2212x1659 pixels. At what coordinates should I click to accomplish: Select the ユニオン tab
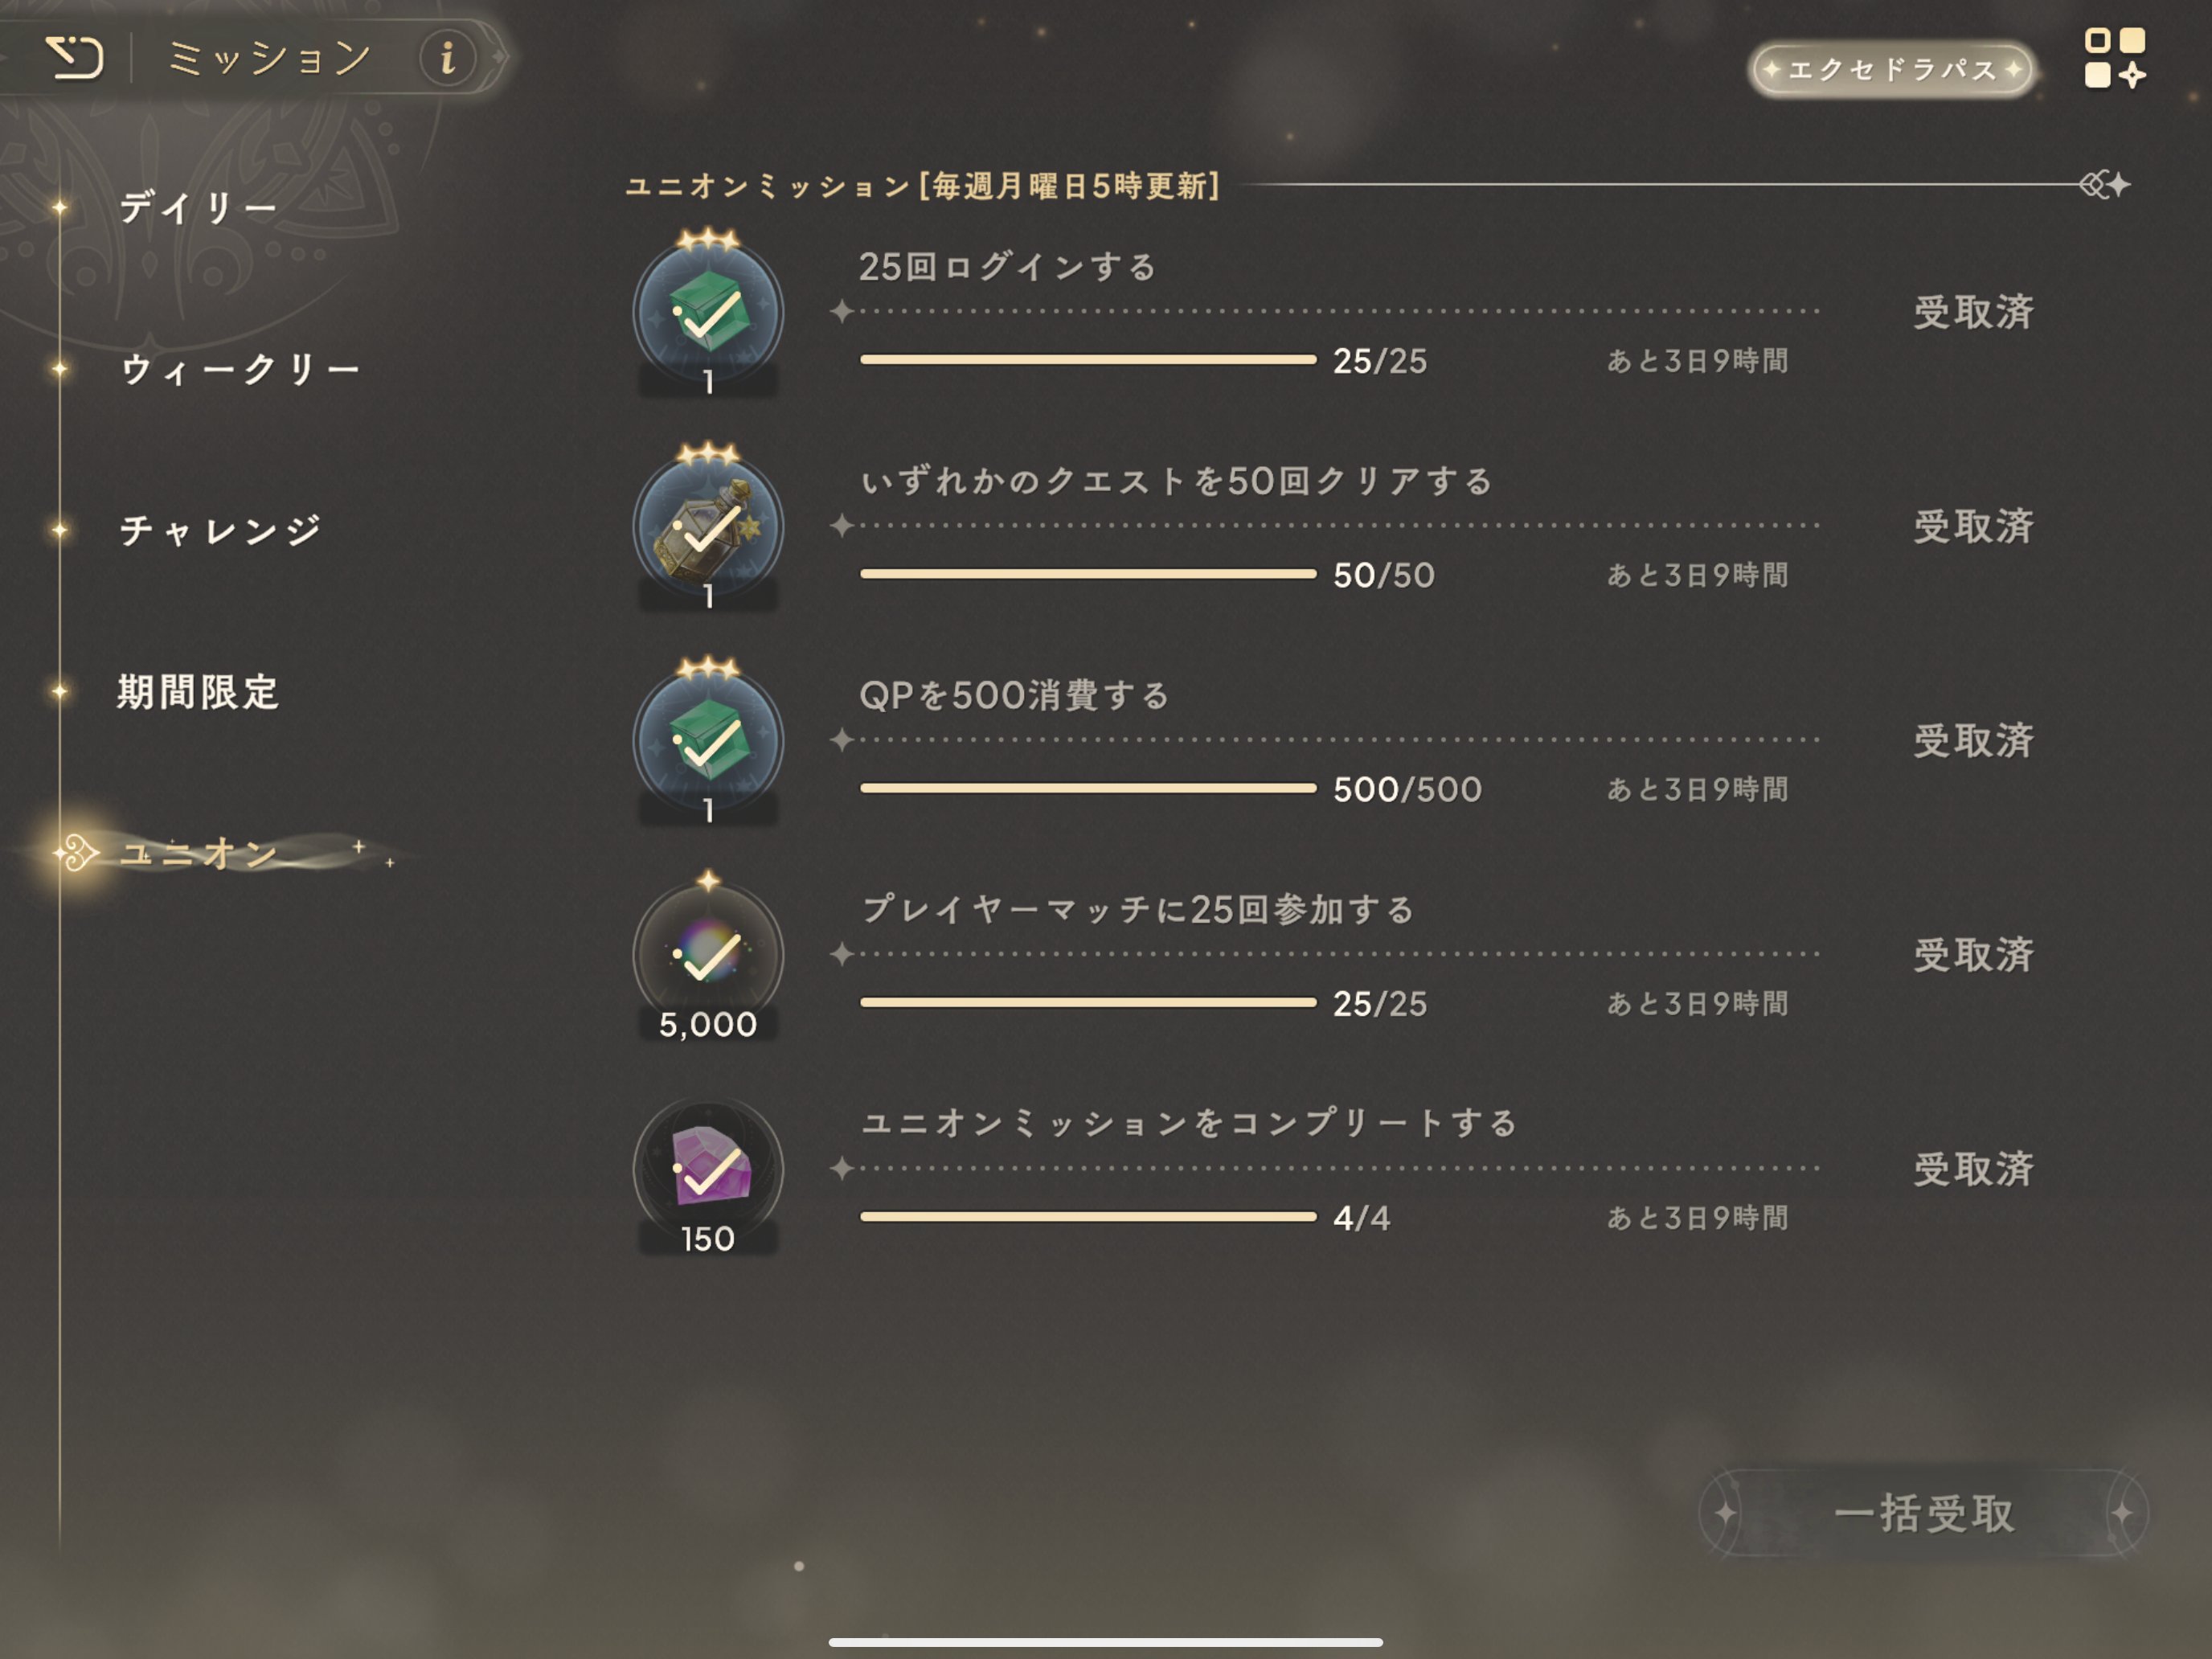coord(199,853)
